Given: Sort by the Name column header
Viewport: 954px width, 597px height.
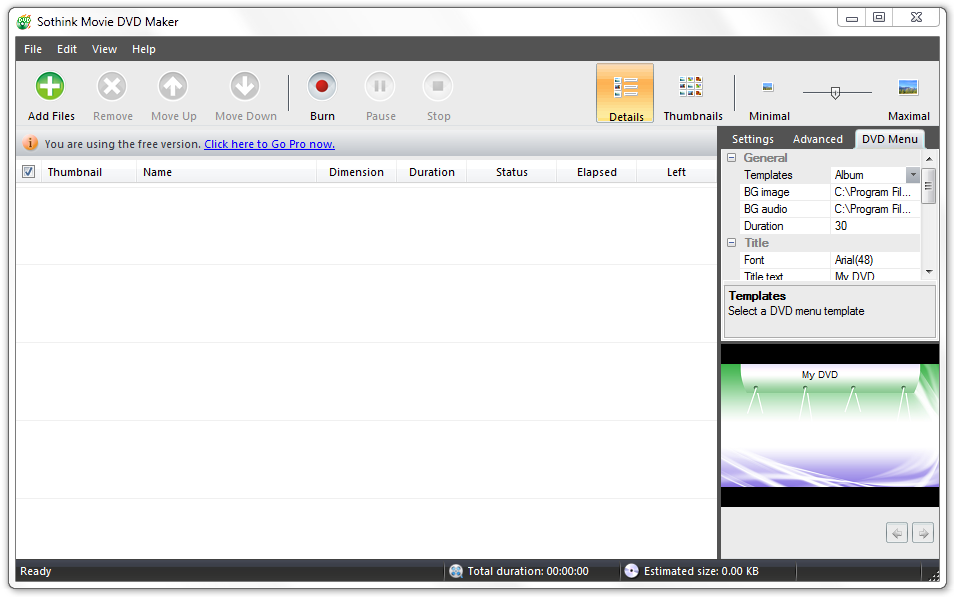Looking at the screenshot, I should (x=226, y=172).
